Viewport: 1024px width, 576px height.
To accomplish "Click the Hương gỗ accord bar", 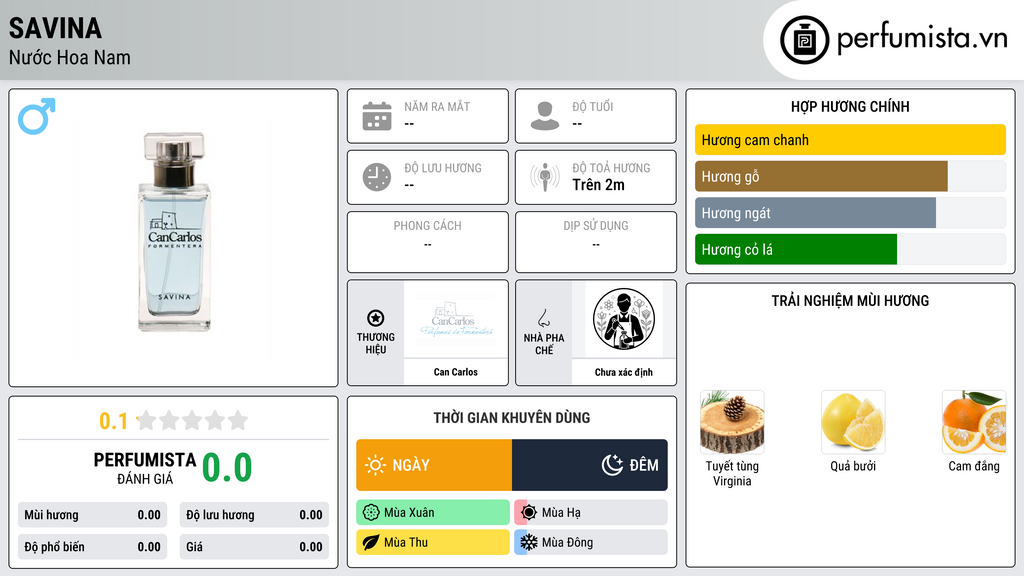I will pos(850,176).
